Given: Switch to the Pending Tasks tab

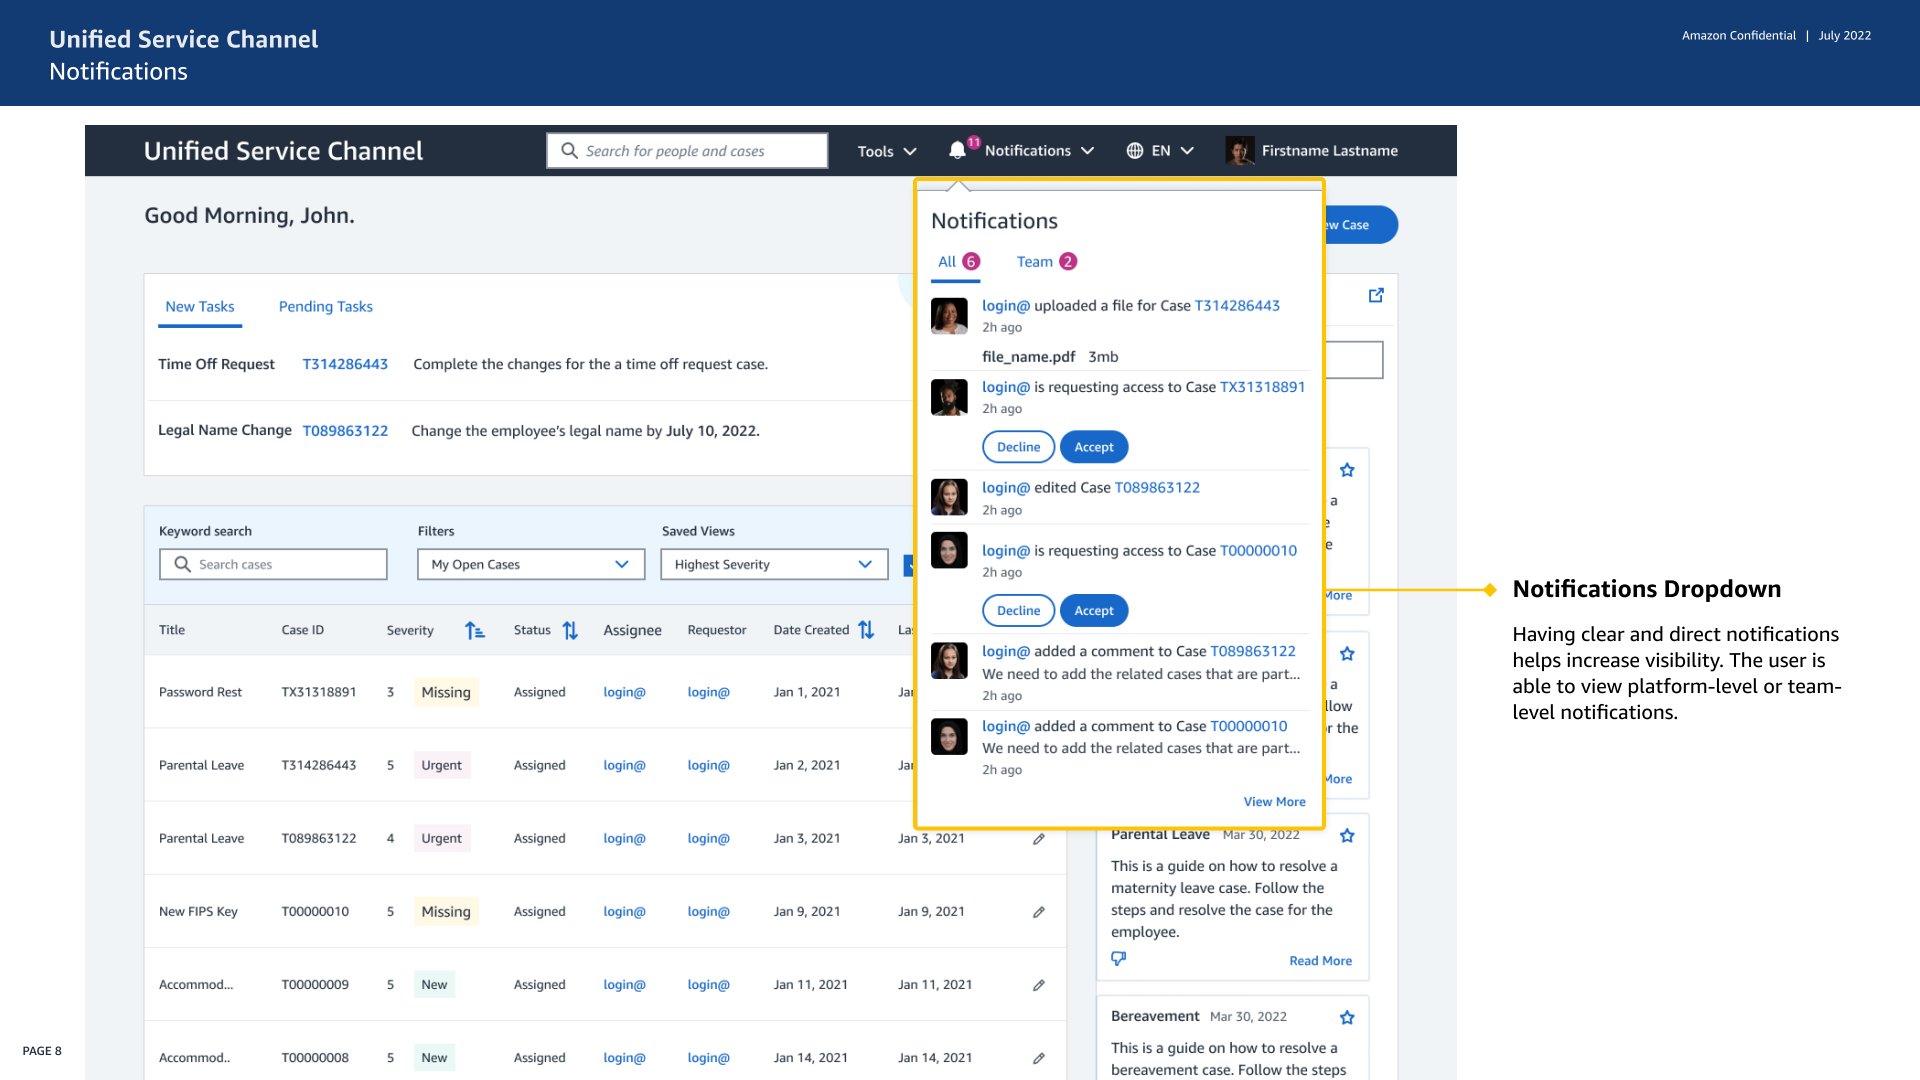Looking at the screenshot, I should (325, 307).
